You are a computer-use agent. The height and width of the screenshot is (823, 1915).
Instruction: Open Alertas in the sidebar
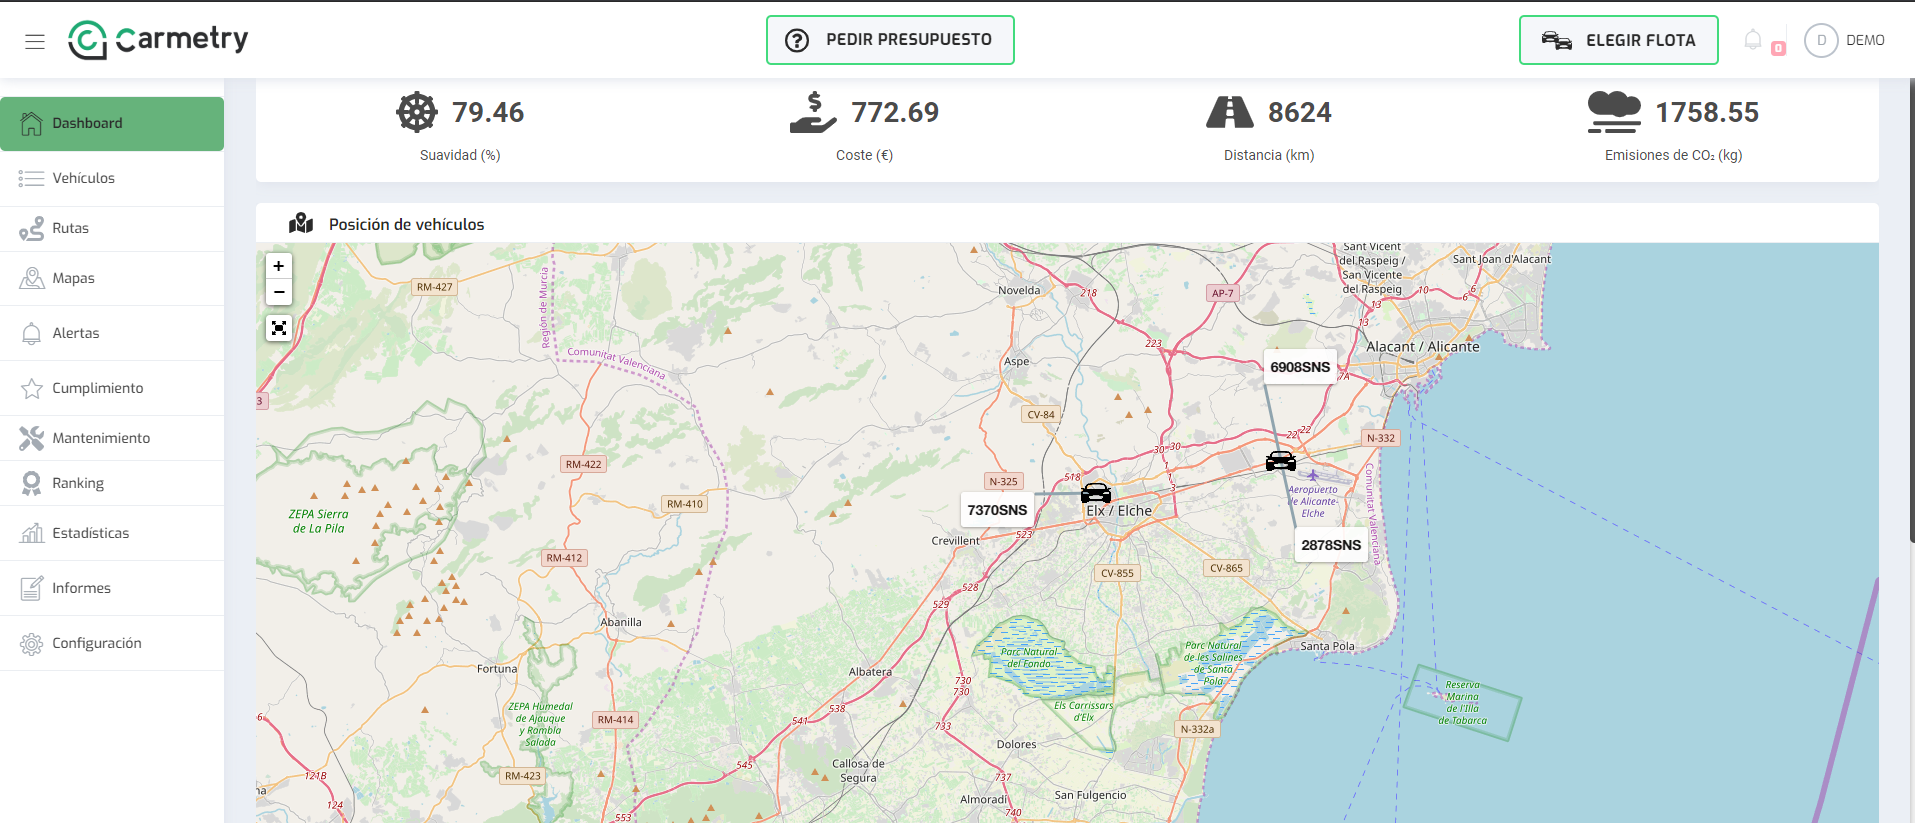coord(112,333)
